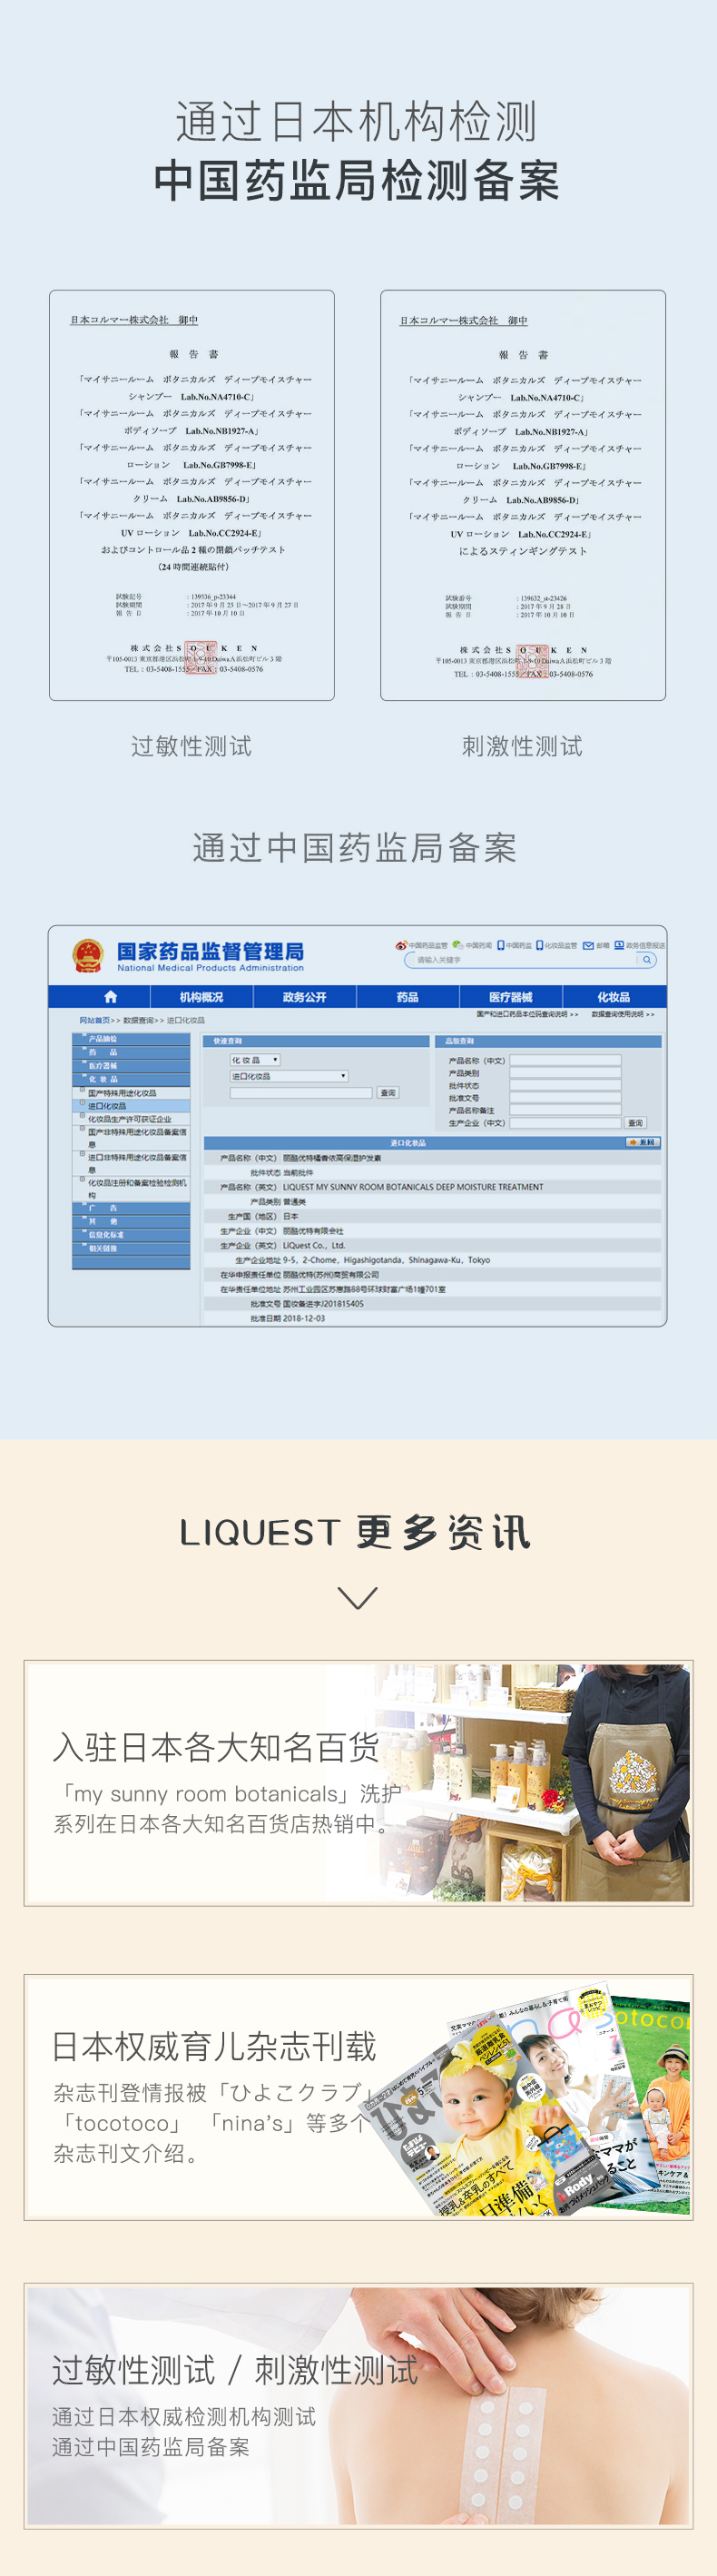Open the 化妆品 category dropdown in 快速查询
The image size is (717, 2576).
pyautogui.click(x=255, y=1060)
